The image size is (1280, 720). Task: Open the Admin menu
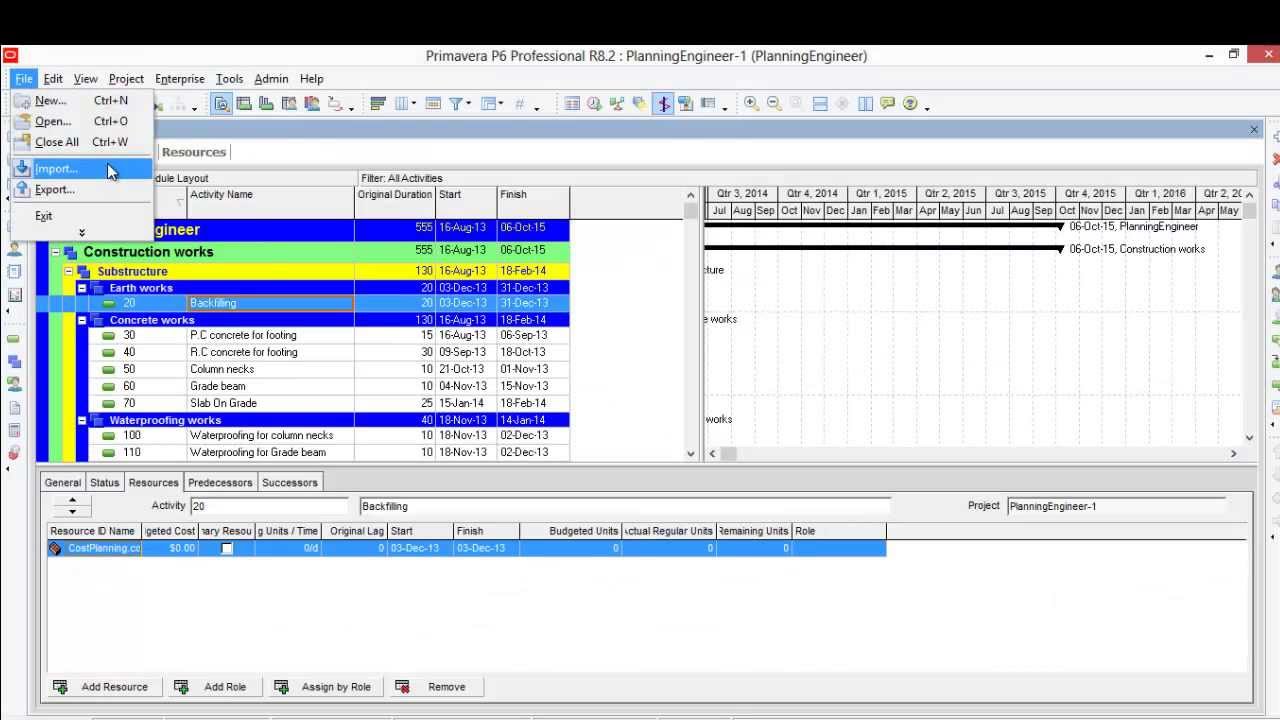point(271,79)
